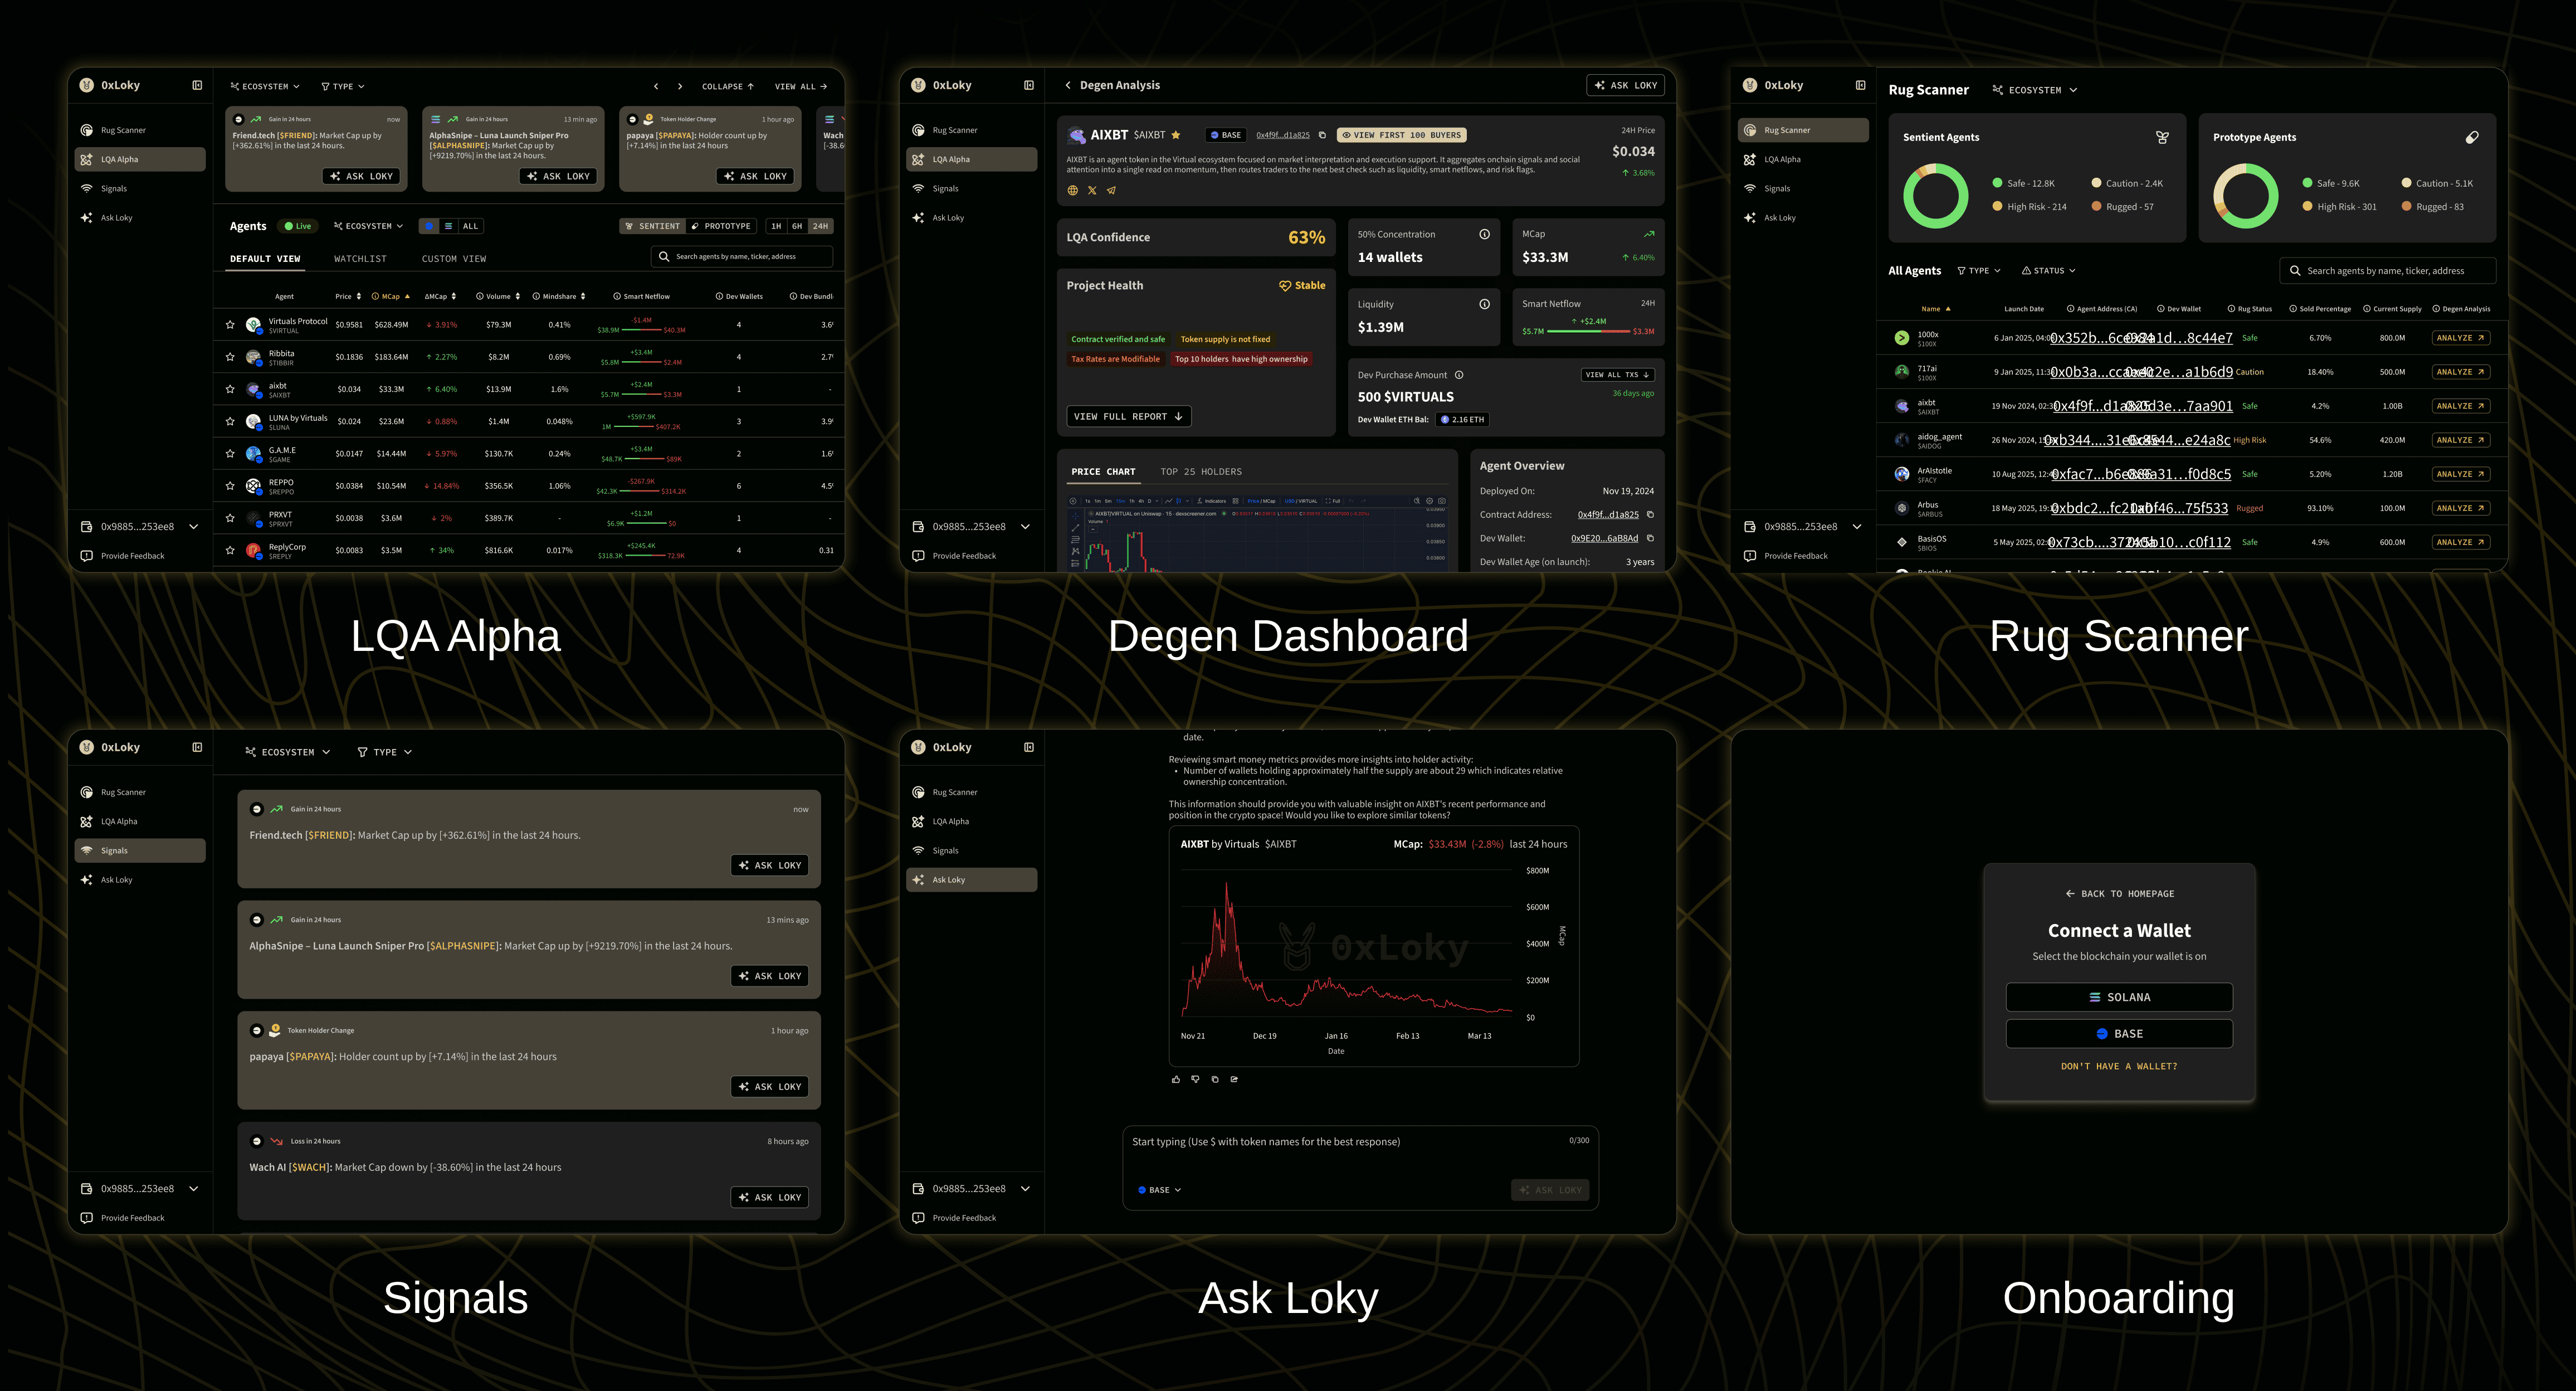
Task: Switch to the WATCHLIST tab
Action: [x=360, y=258]
